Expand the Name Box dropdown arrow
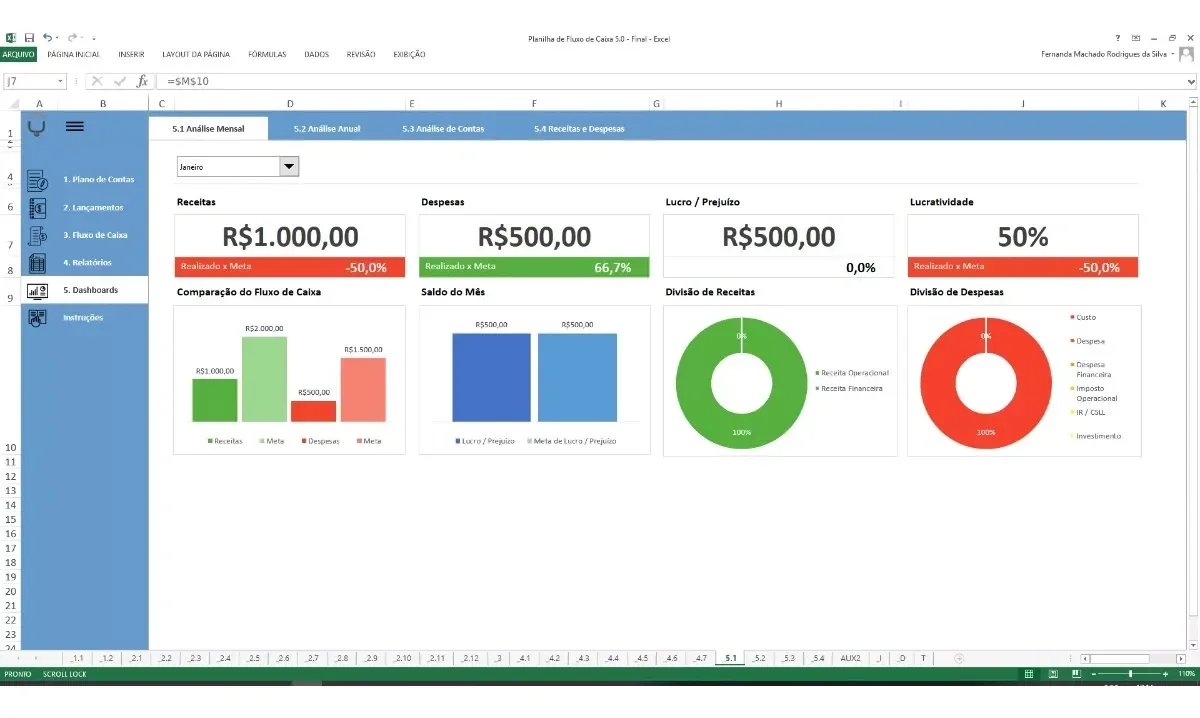The image size is (1200, 718). tap(60, 81)
